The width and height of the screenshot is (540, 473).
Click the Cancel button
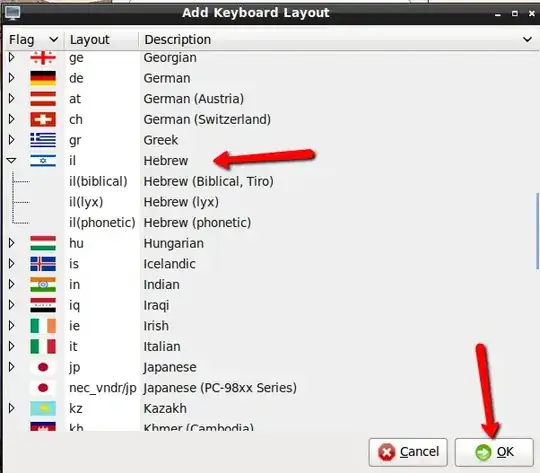pyautogui.click(x=408, y=452)
